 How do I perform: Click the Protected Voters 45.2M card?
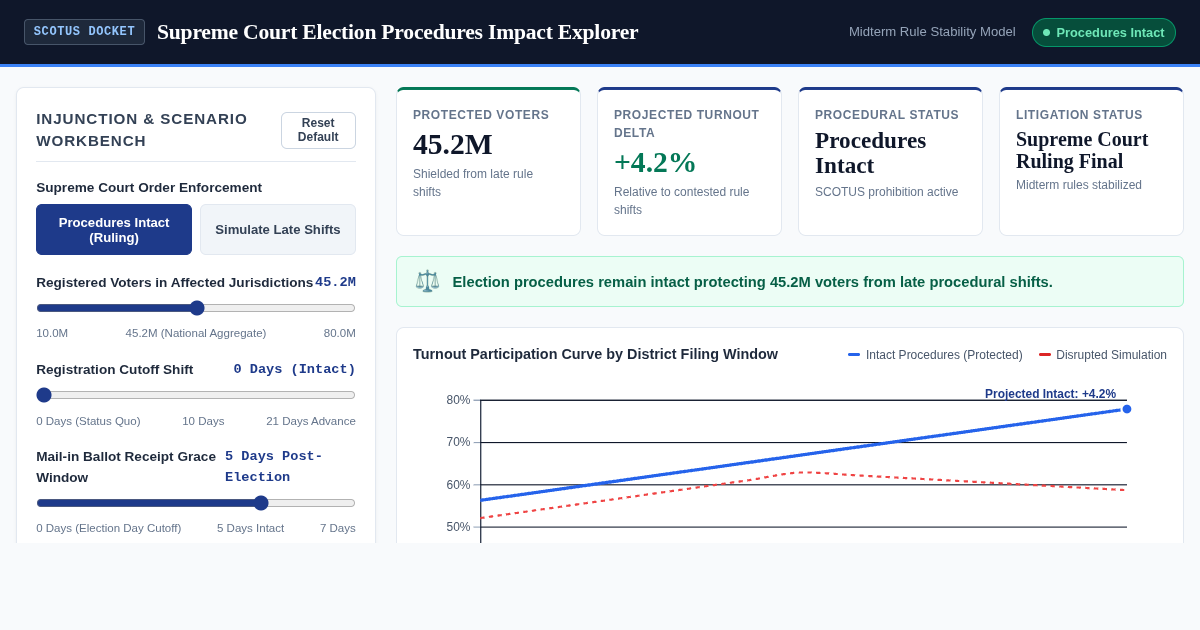click(x=488, y=162)
